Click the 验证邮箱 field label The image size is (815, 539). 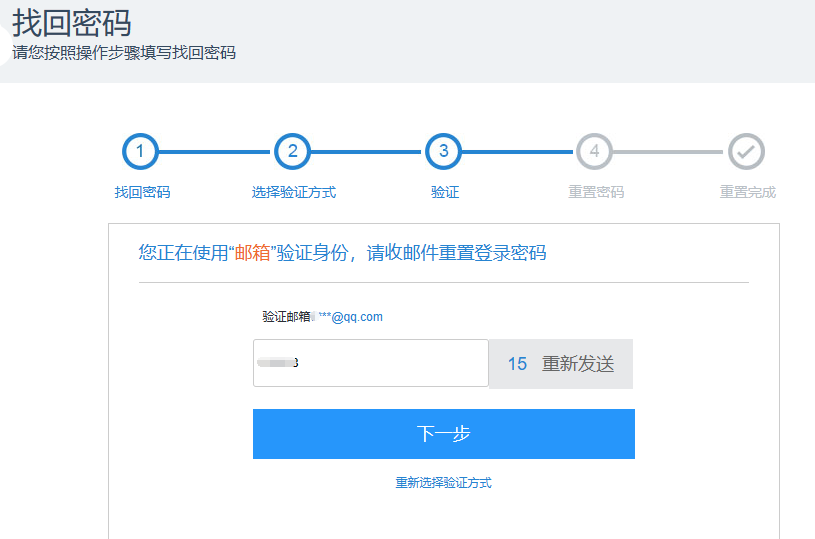tap(286, 317)
